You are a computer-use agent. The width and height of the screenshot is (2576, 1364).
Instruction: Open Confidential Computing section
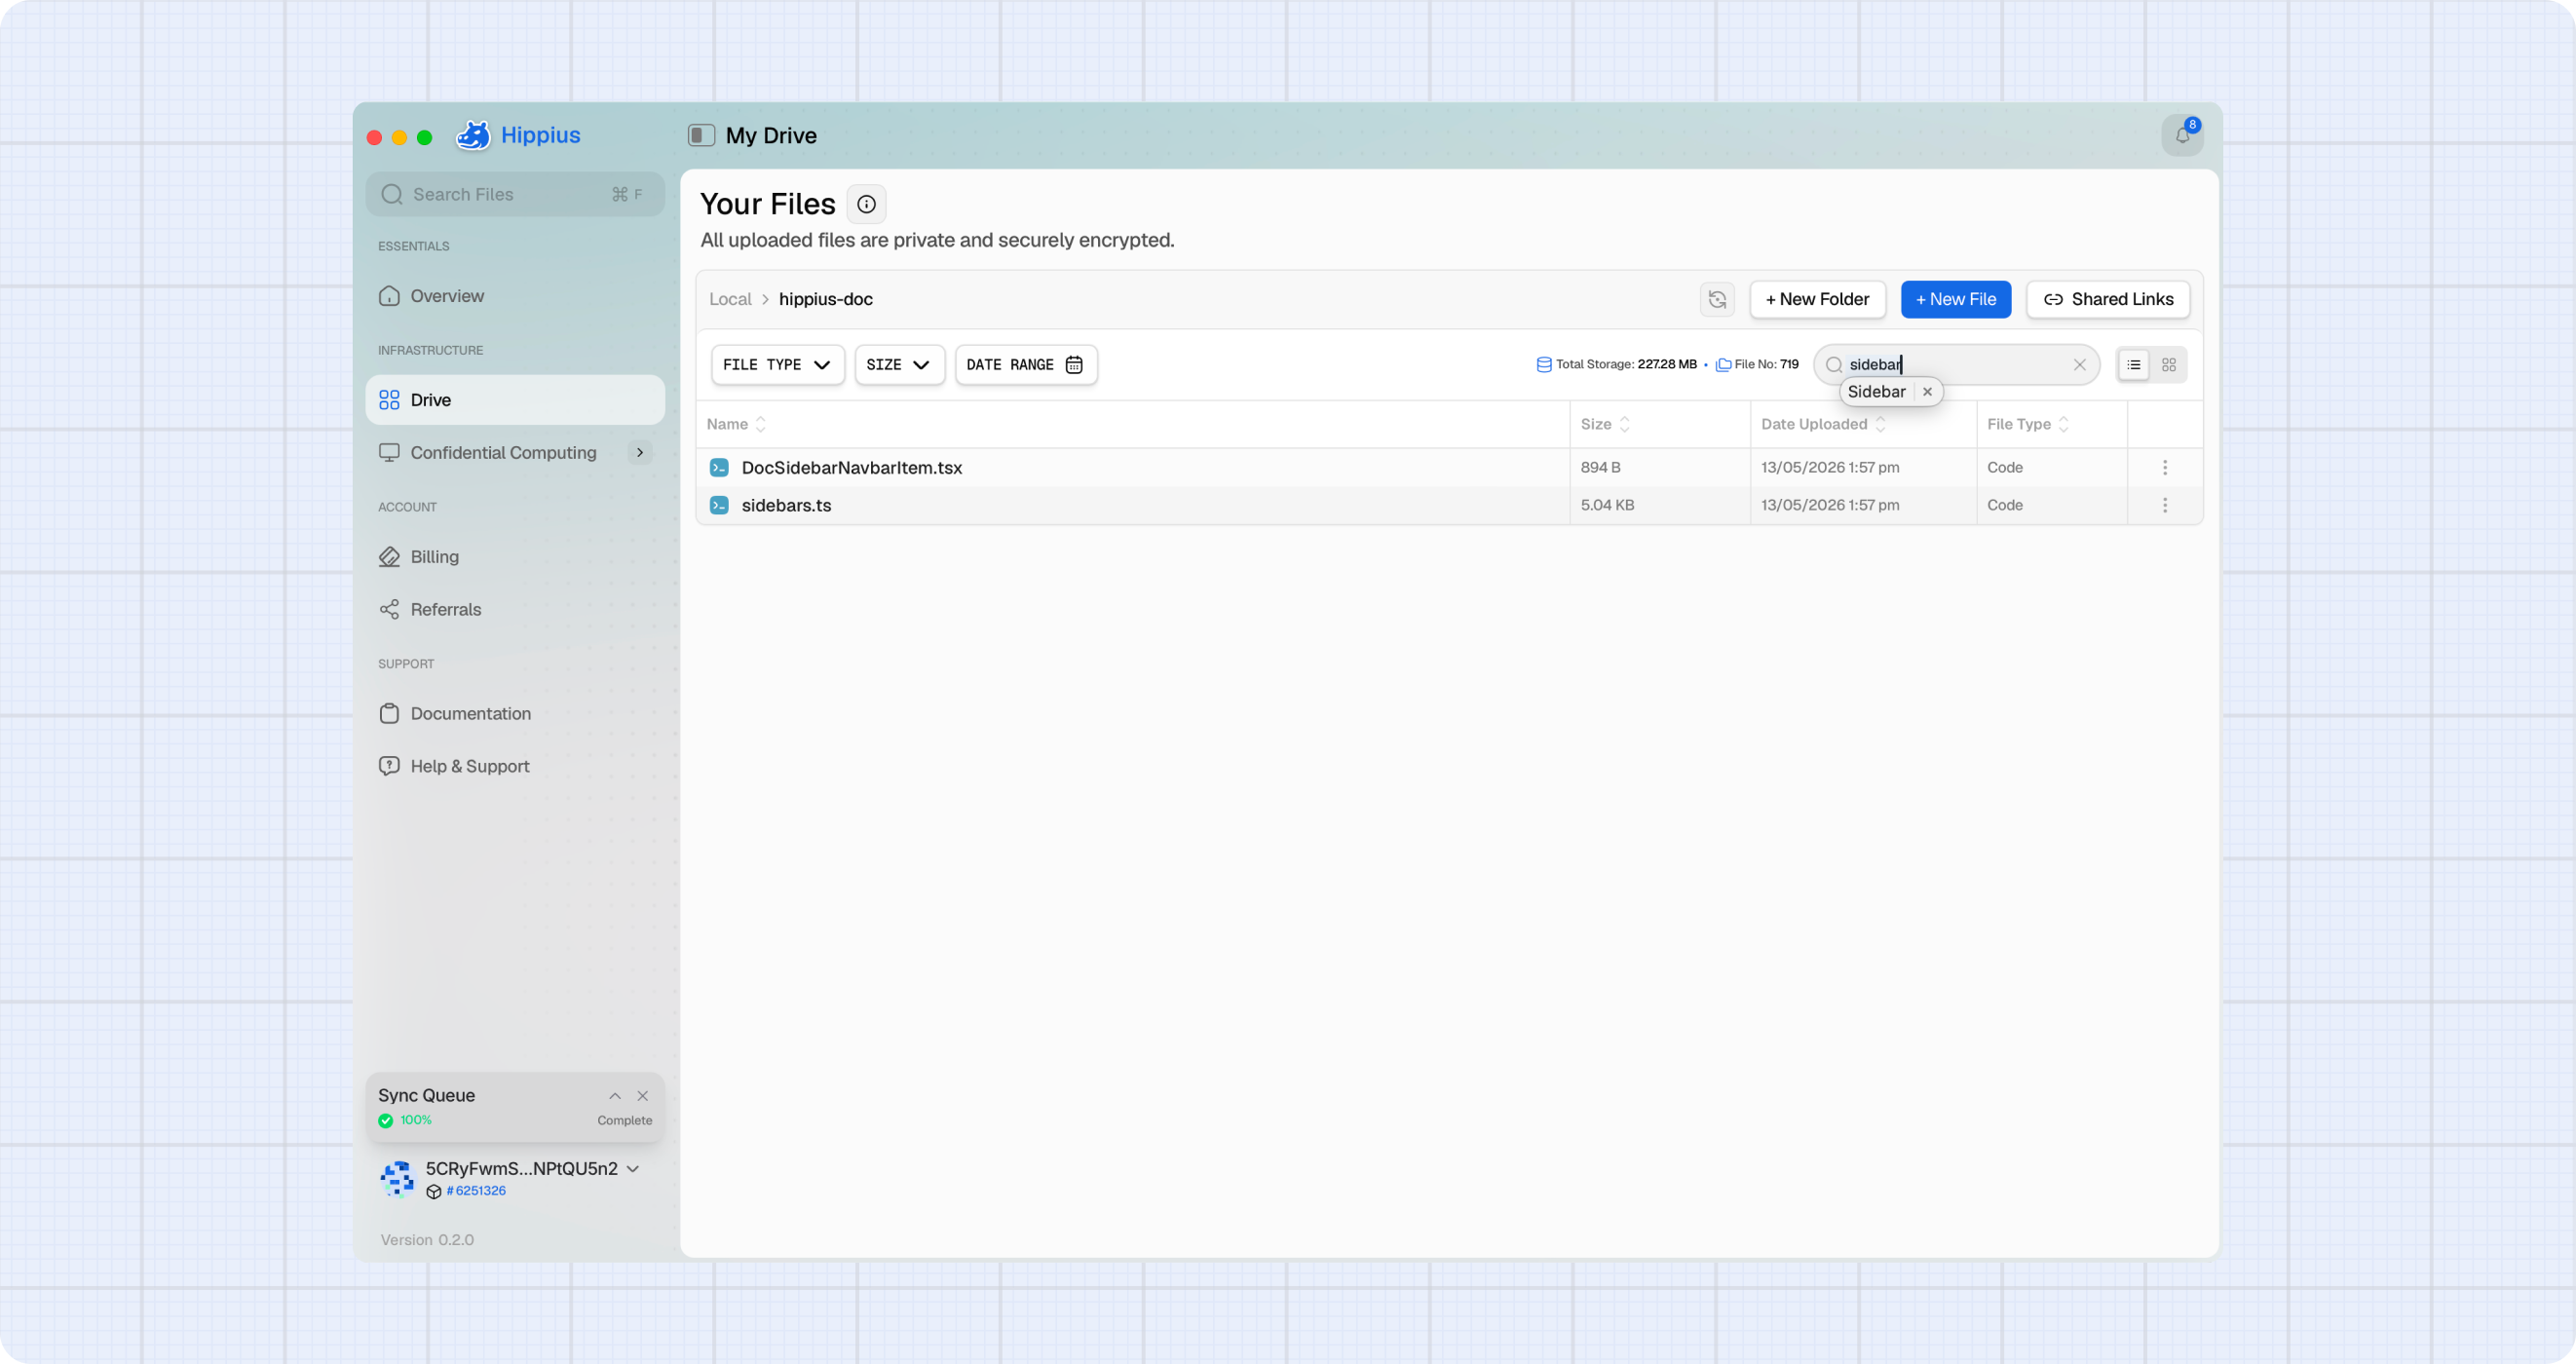503,453
